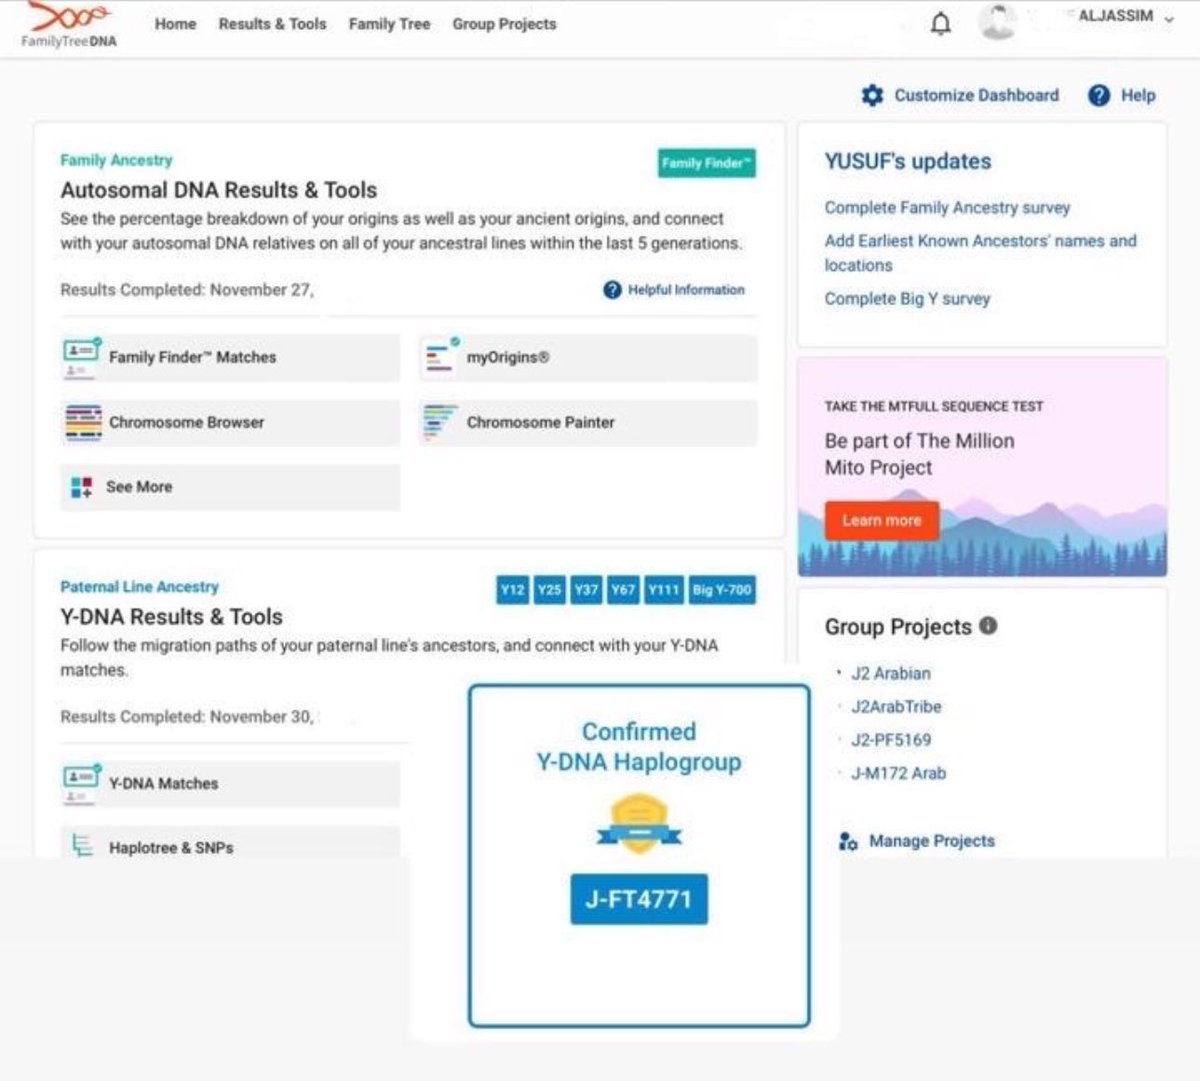This screenshot has width=1200, height=1081.
Task: Open the Family Finder Matches label
Action: (192, 357)
